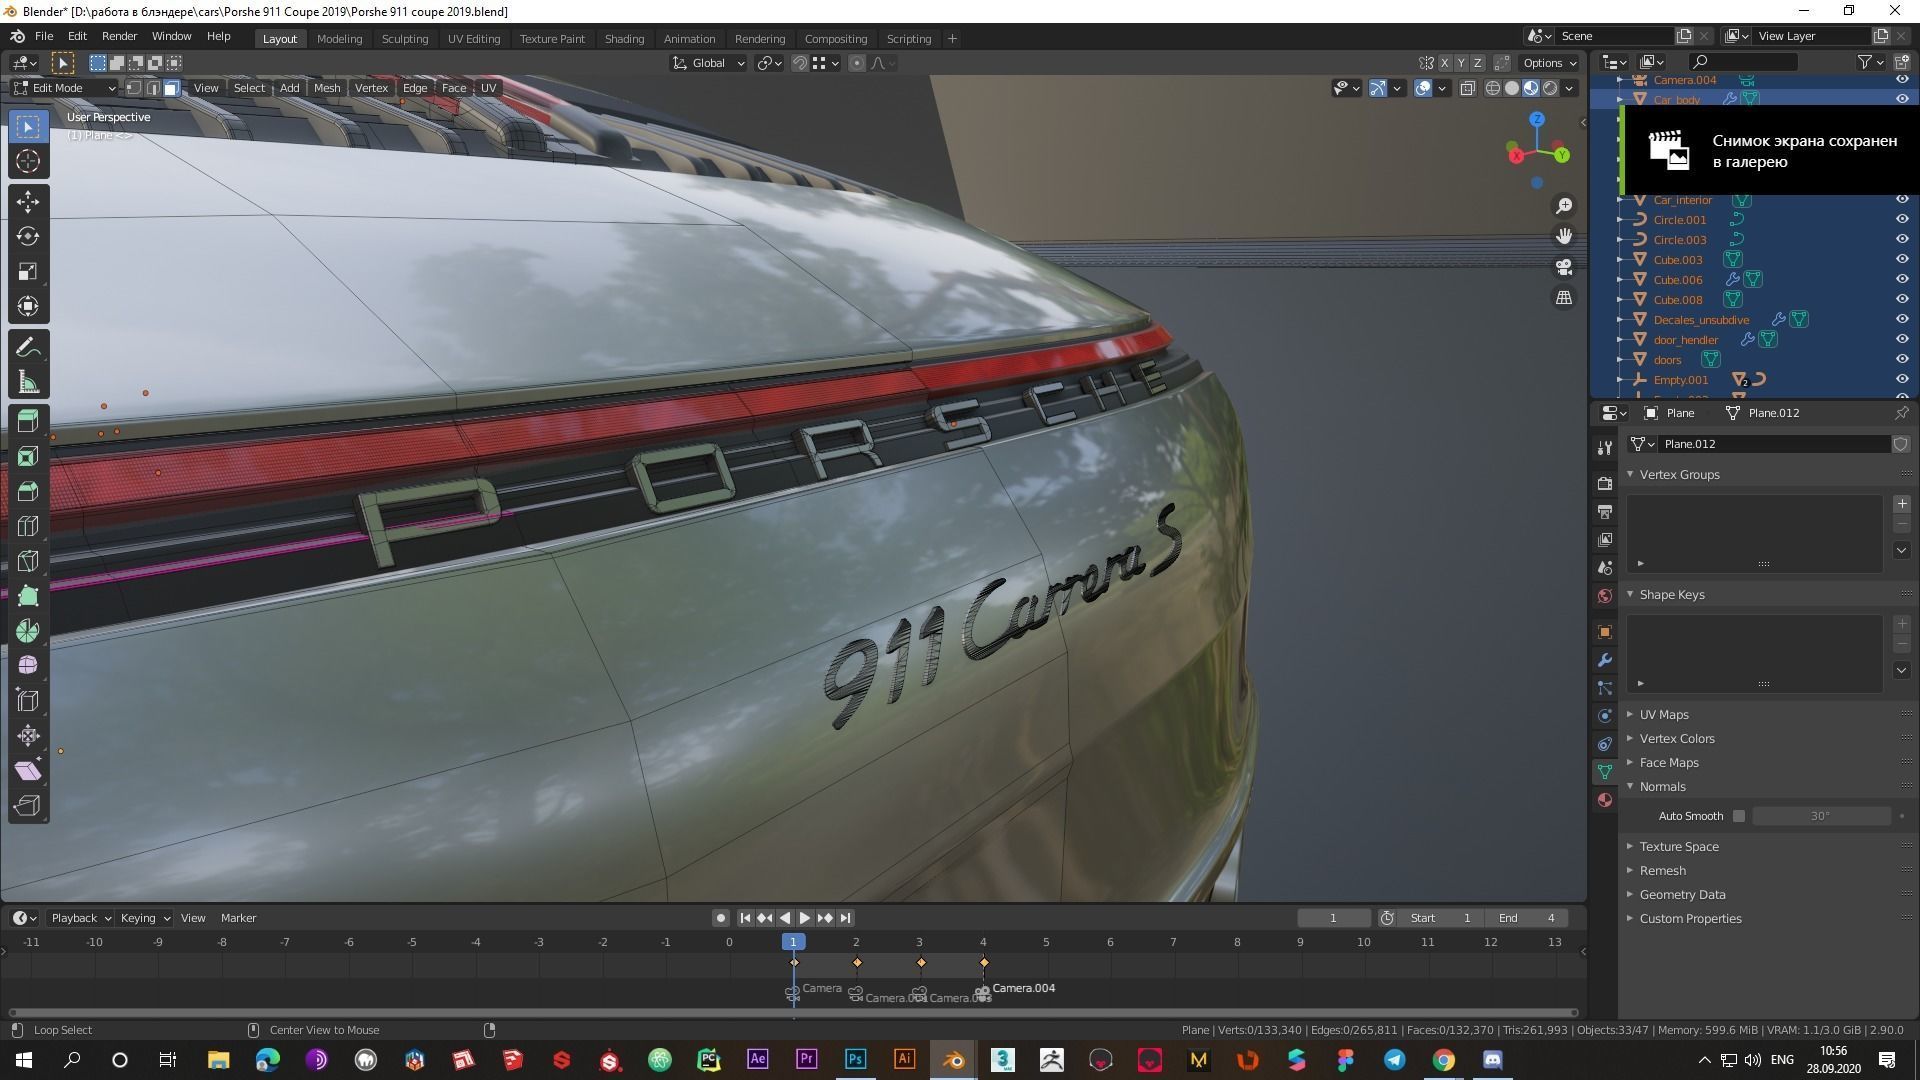1920x1080 pixels.
Task: Toggle the camera view icon in viewport
Action: 1564,267
